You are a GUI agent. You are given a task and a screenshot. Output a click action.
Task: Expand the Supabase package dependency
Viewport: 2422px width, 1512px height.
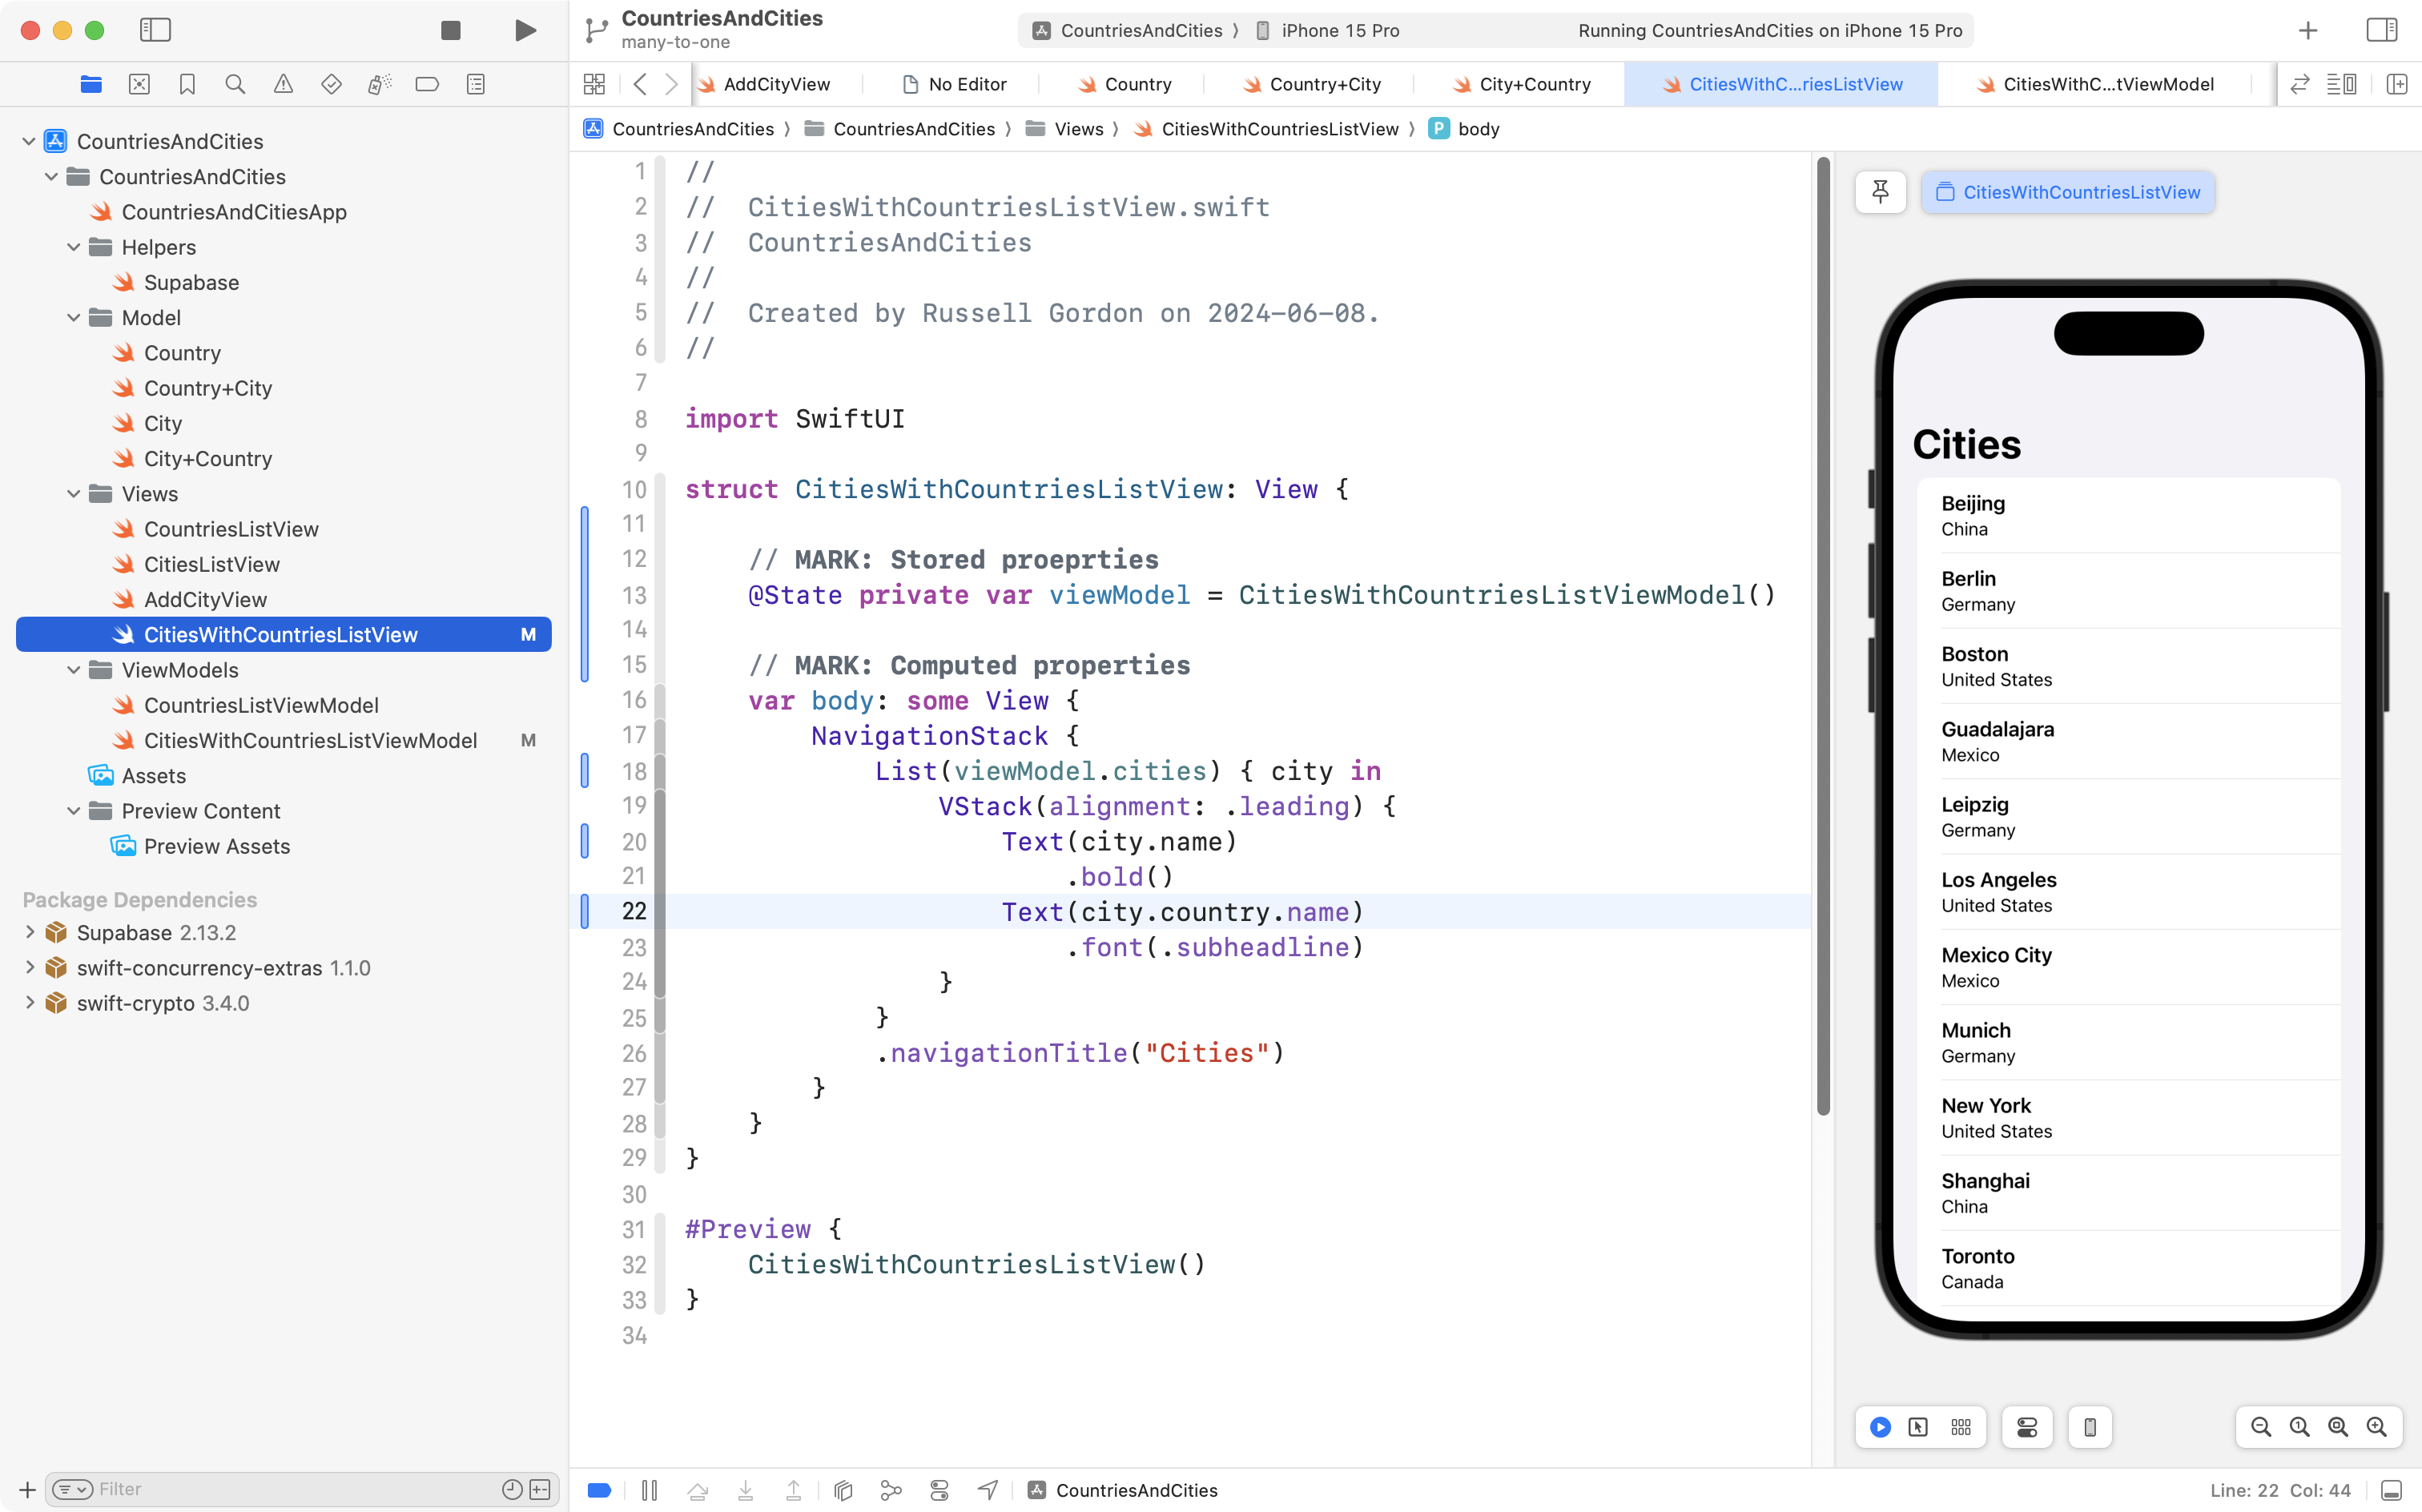click(x=30, y=932)
